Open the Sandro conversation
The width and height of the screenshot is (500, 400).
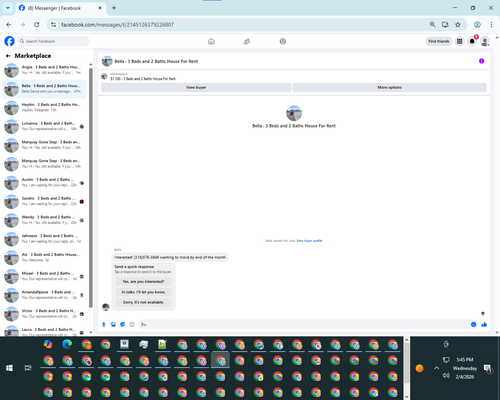[44, 201]
